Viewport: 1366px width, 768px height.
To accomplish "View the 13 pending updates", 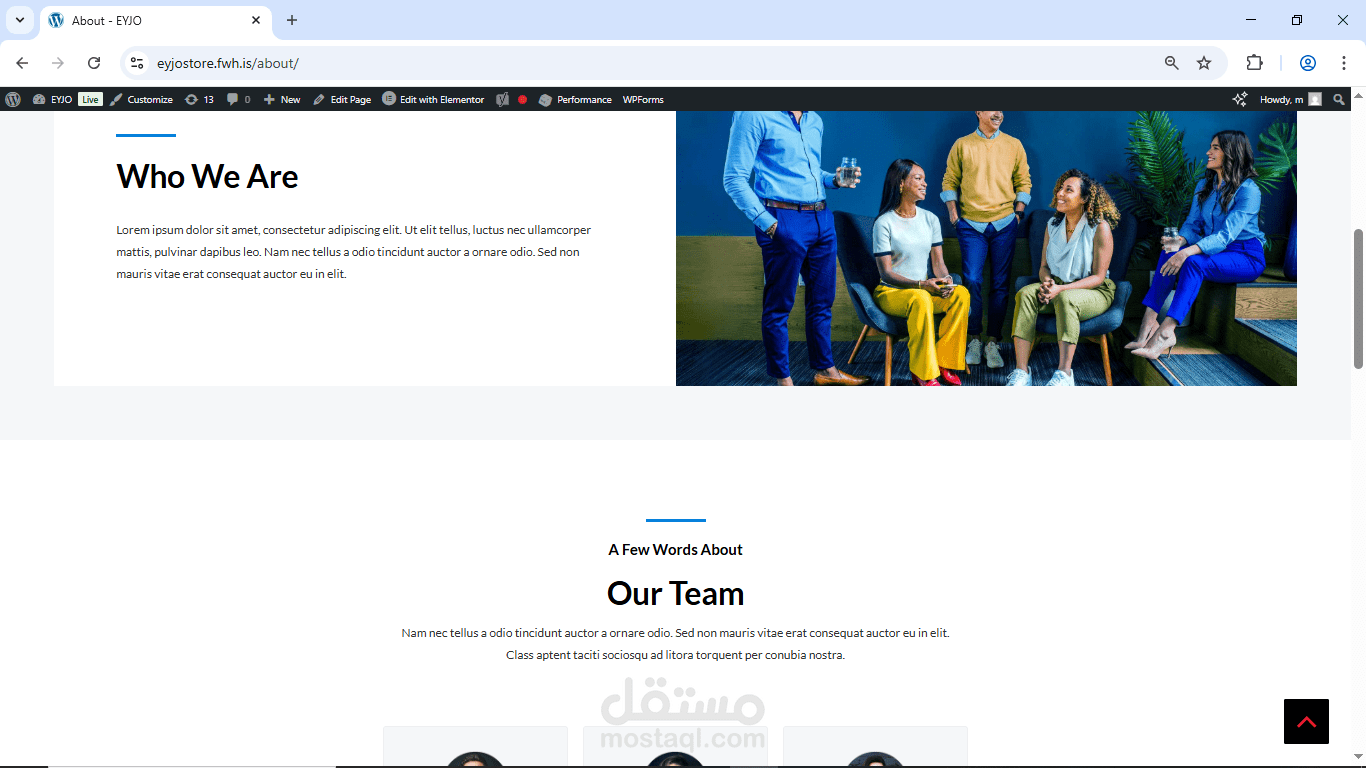I will tap(199, 99).
